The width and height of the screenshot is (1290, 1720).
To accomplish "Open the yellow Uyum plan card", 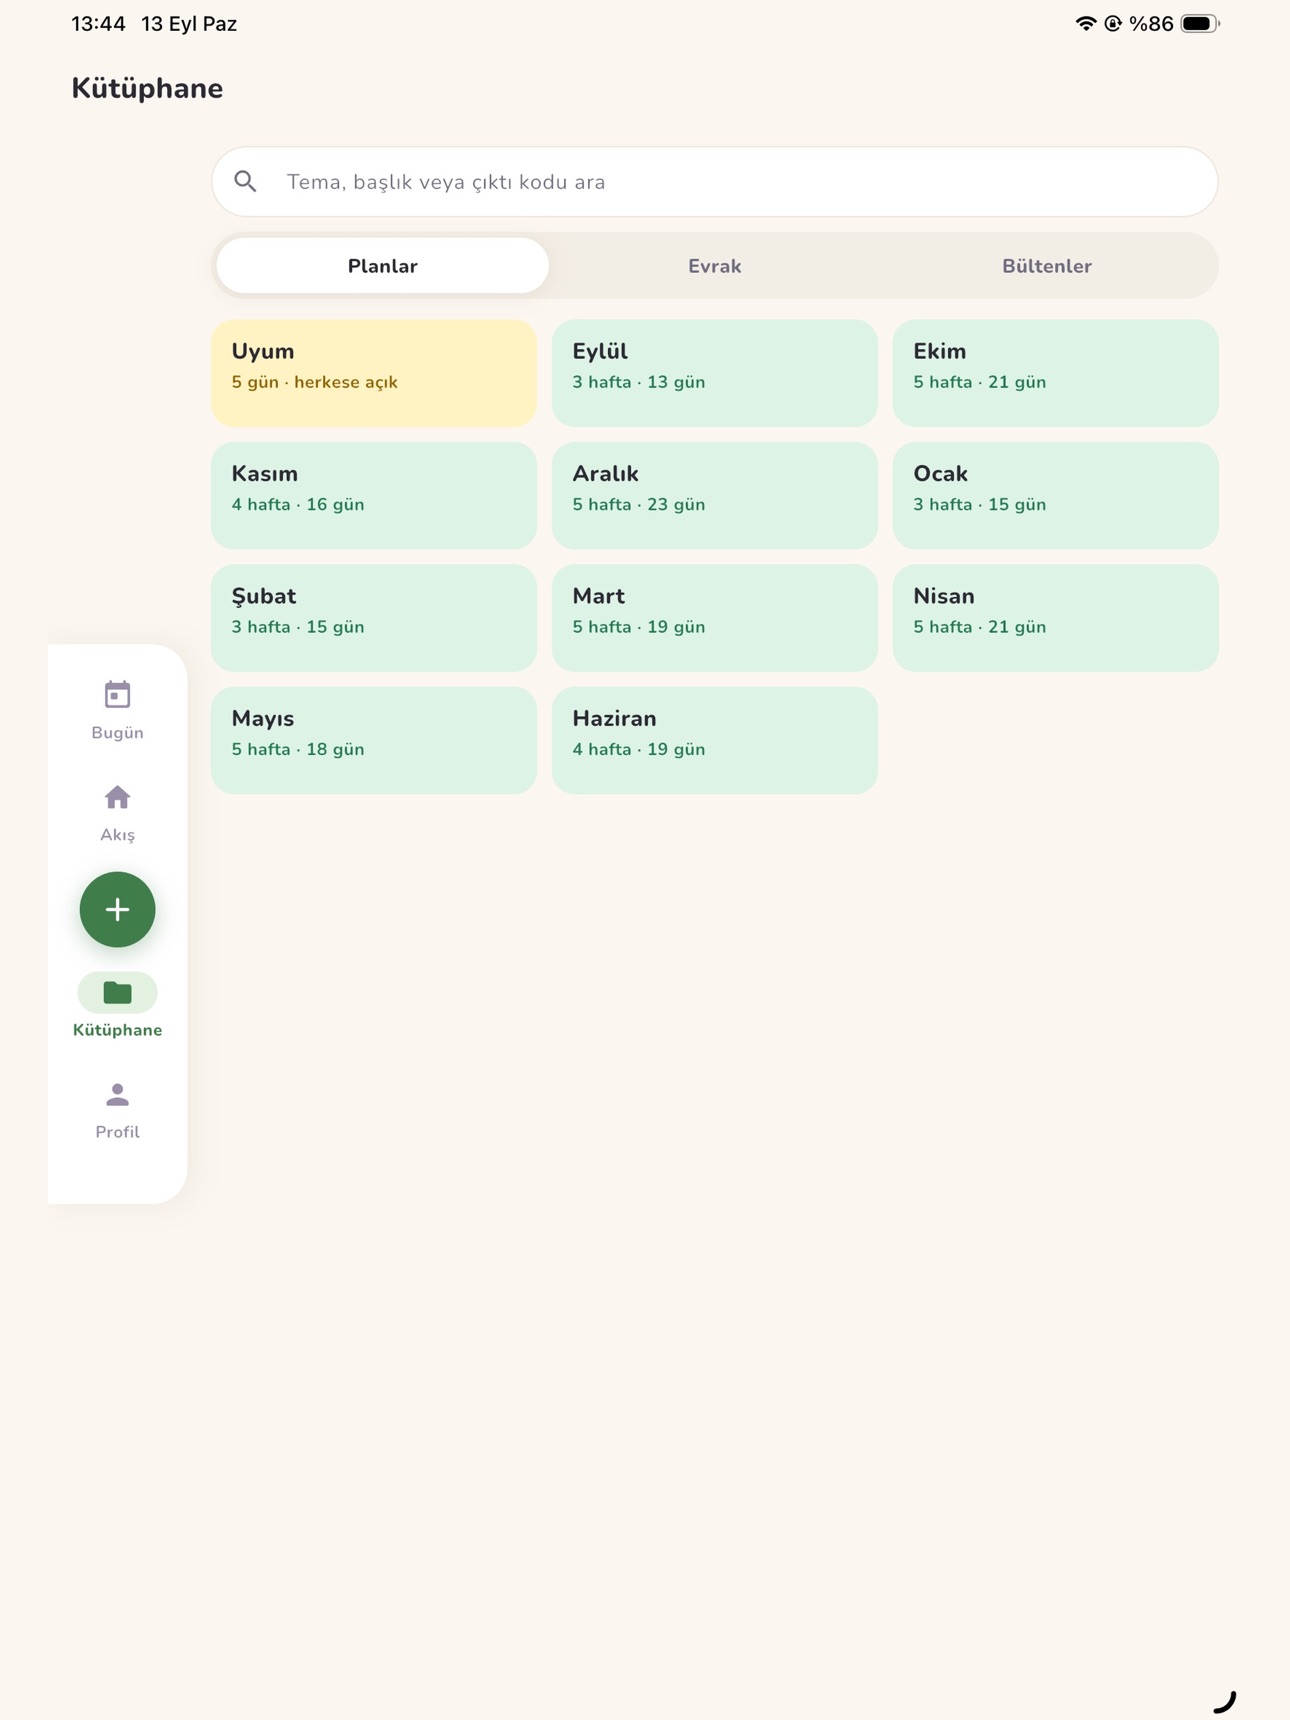I will 374,373.
